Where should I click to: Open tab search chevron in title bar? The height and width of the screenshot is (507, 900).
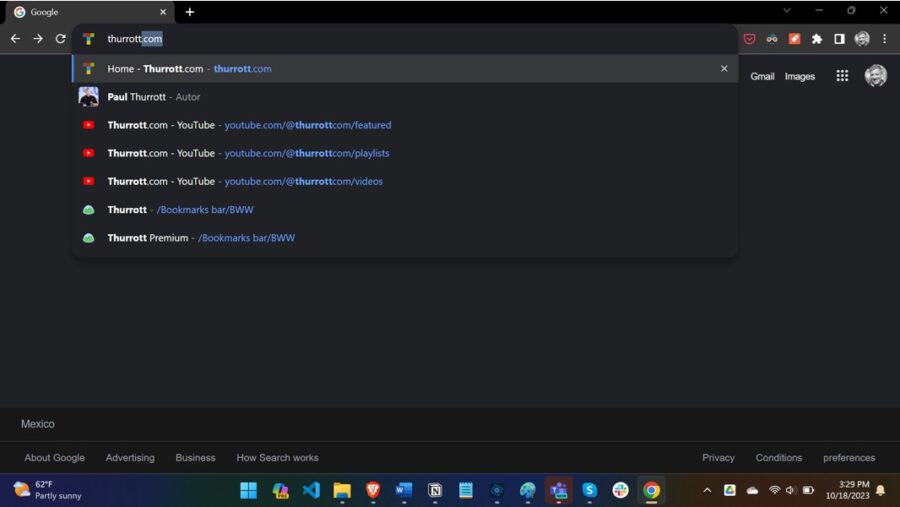click(x=787, y=10)
